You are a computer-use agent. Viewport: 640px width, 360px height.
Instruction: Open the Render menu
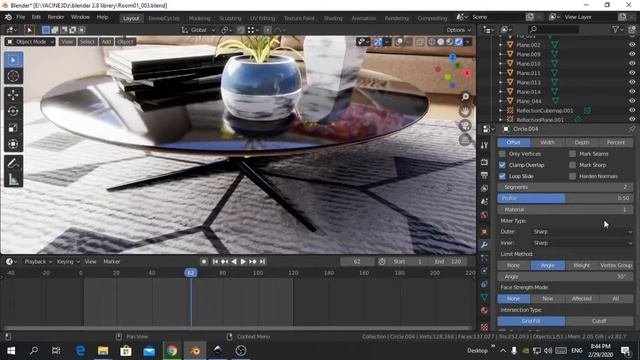[56, 17]
